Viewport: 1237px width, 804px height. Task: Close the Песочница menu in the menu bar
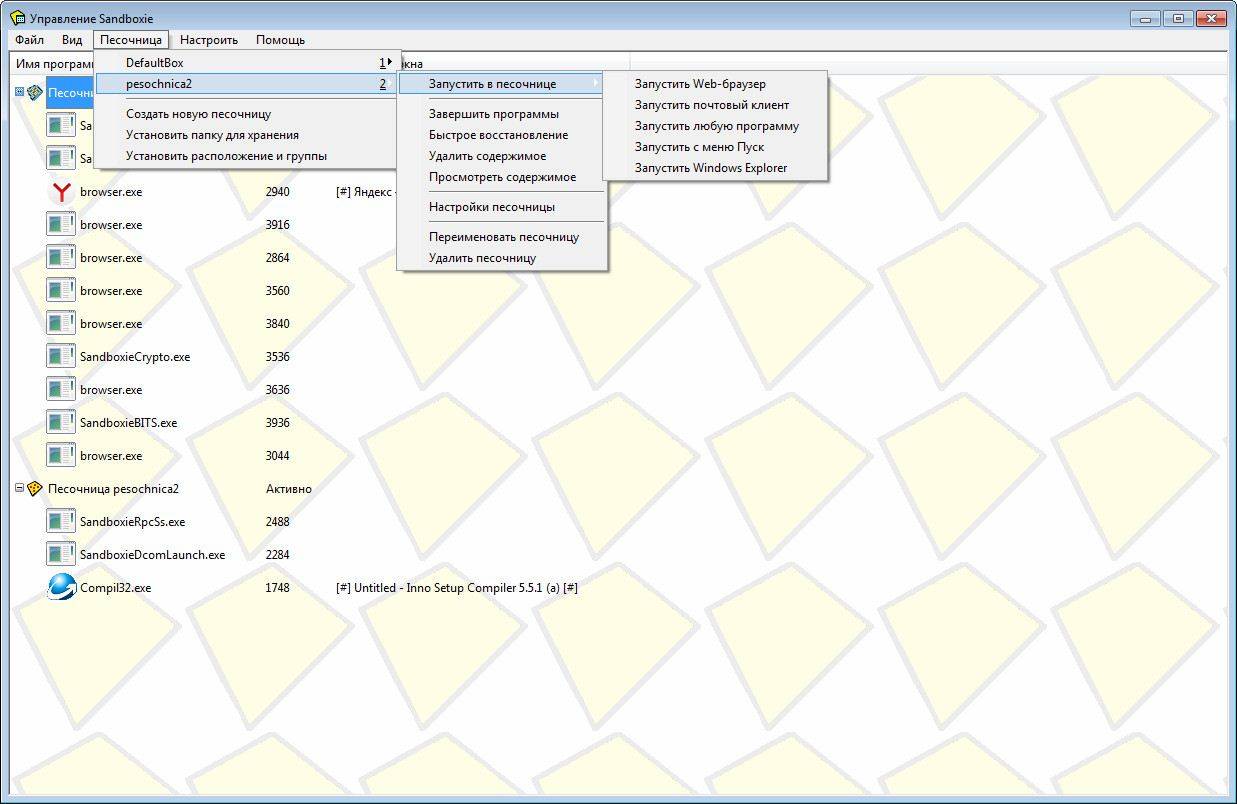pyautogui.click(x=131, y=40)
